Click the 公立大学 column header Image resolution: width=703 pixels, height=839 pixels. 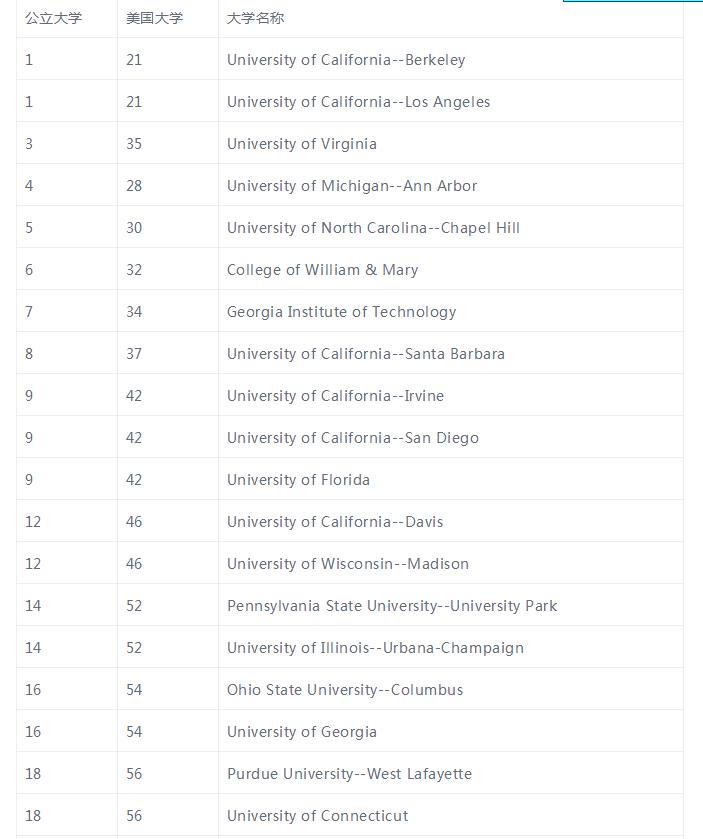[54, 18]
